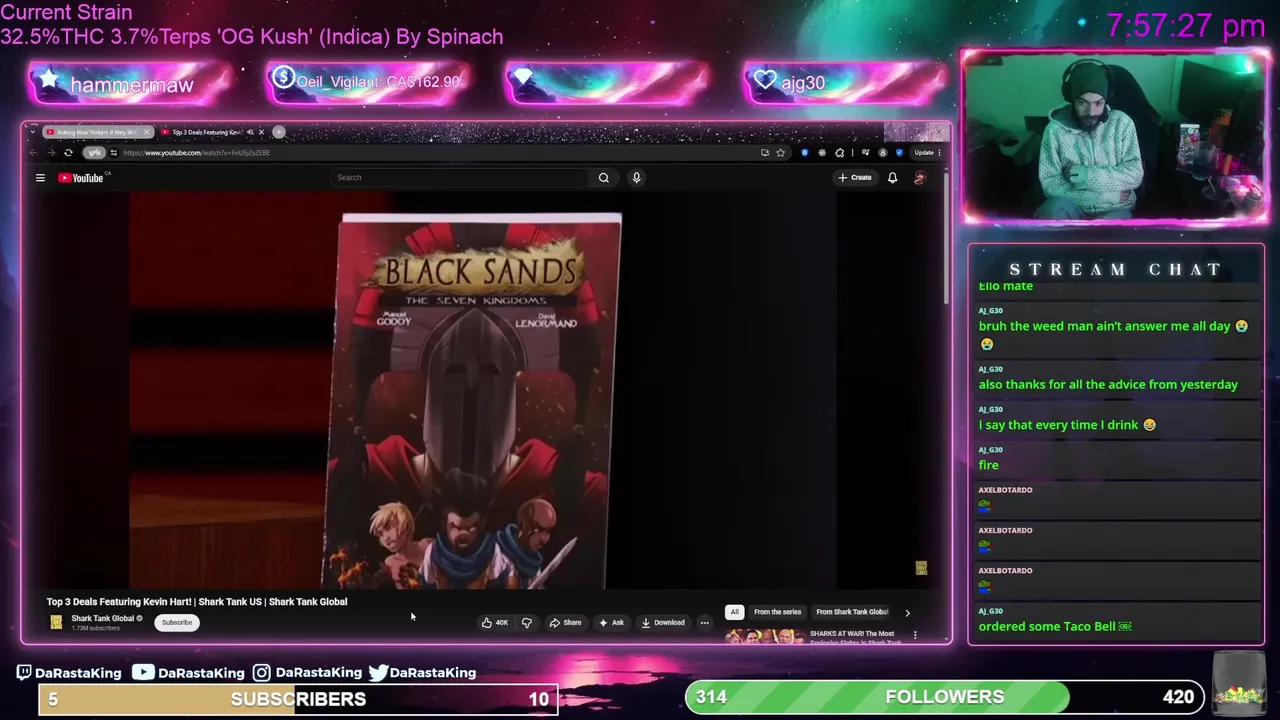The height and width of the screenshot is (720, 1280).
Task: Click into the YouTube Search field
Action: [x=460, y=178]
